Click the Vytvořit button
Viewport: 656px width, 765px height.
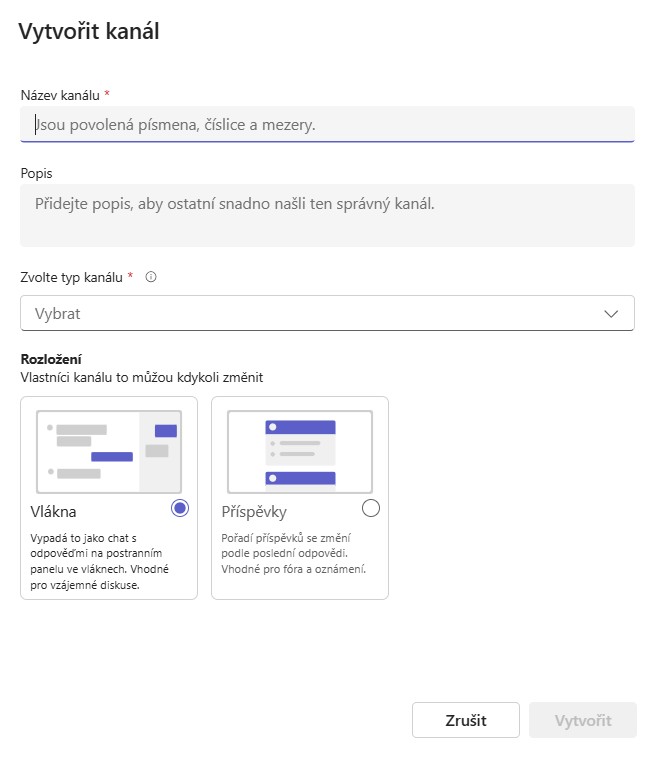[x=583, y=720]
